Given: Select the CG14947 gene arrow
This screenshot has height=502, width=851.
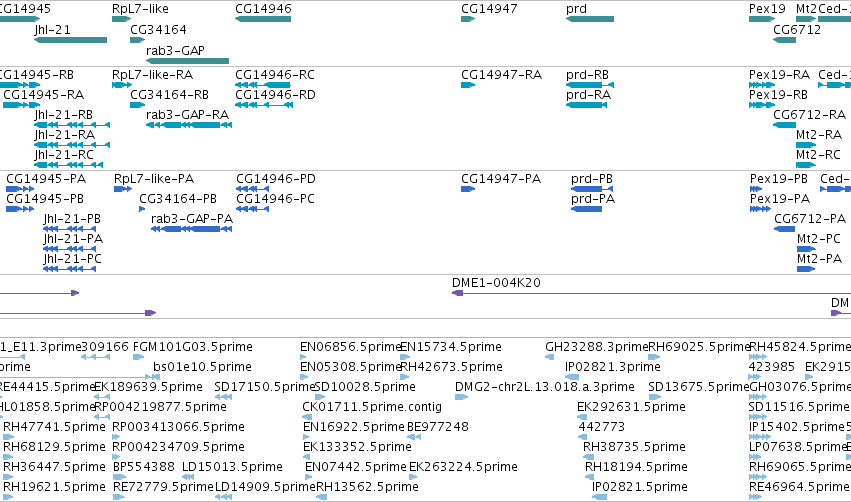Looking at the screenshot, I should 468,19.
